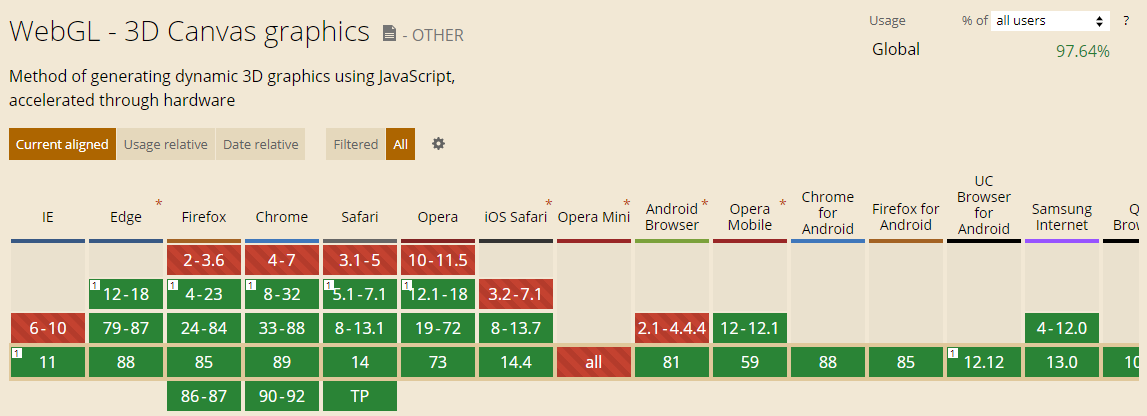Select the Chrome 90-92 future cell

click(282, 396)
